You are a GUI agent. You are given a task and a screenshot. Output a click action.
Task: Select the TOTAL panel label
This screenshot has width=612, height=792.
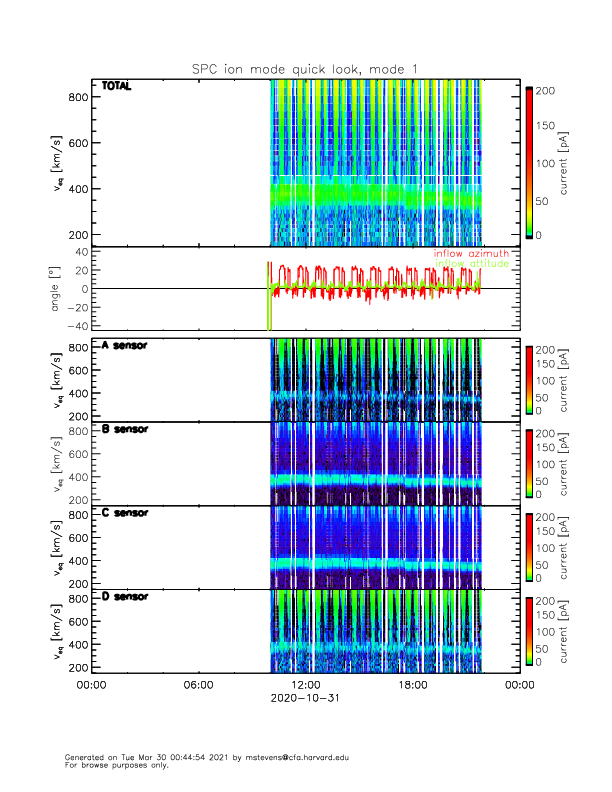click(x=116, y=87)
